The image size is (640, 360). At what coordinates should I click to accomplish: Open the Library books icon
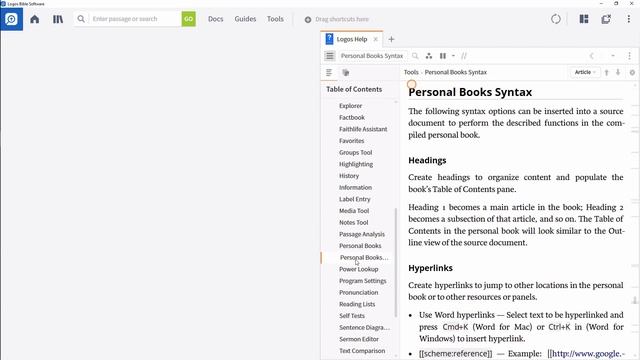(58, 19)
